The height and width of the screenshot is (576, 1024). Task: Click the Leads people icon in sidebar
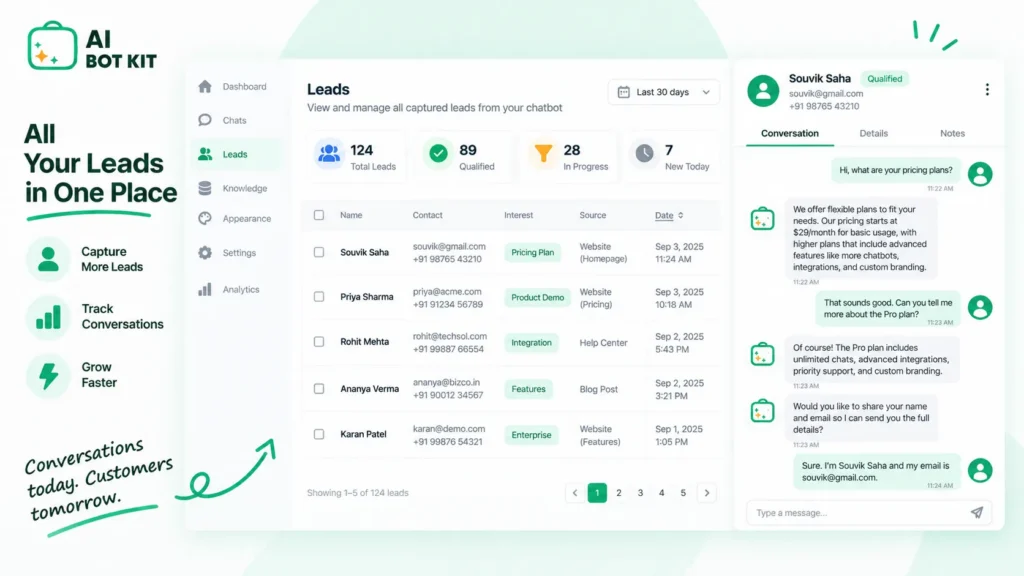coord(205,154)
